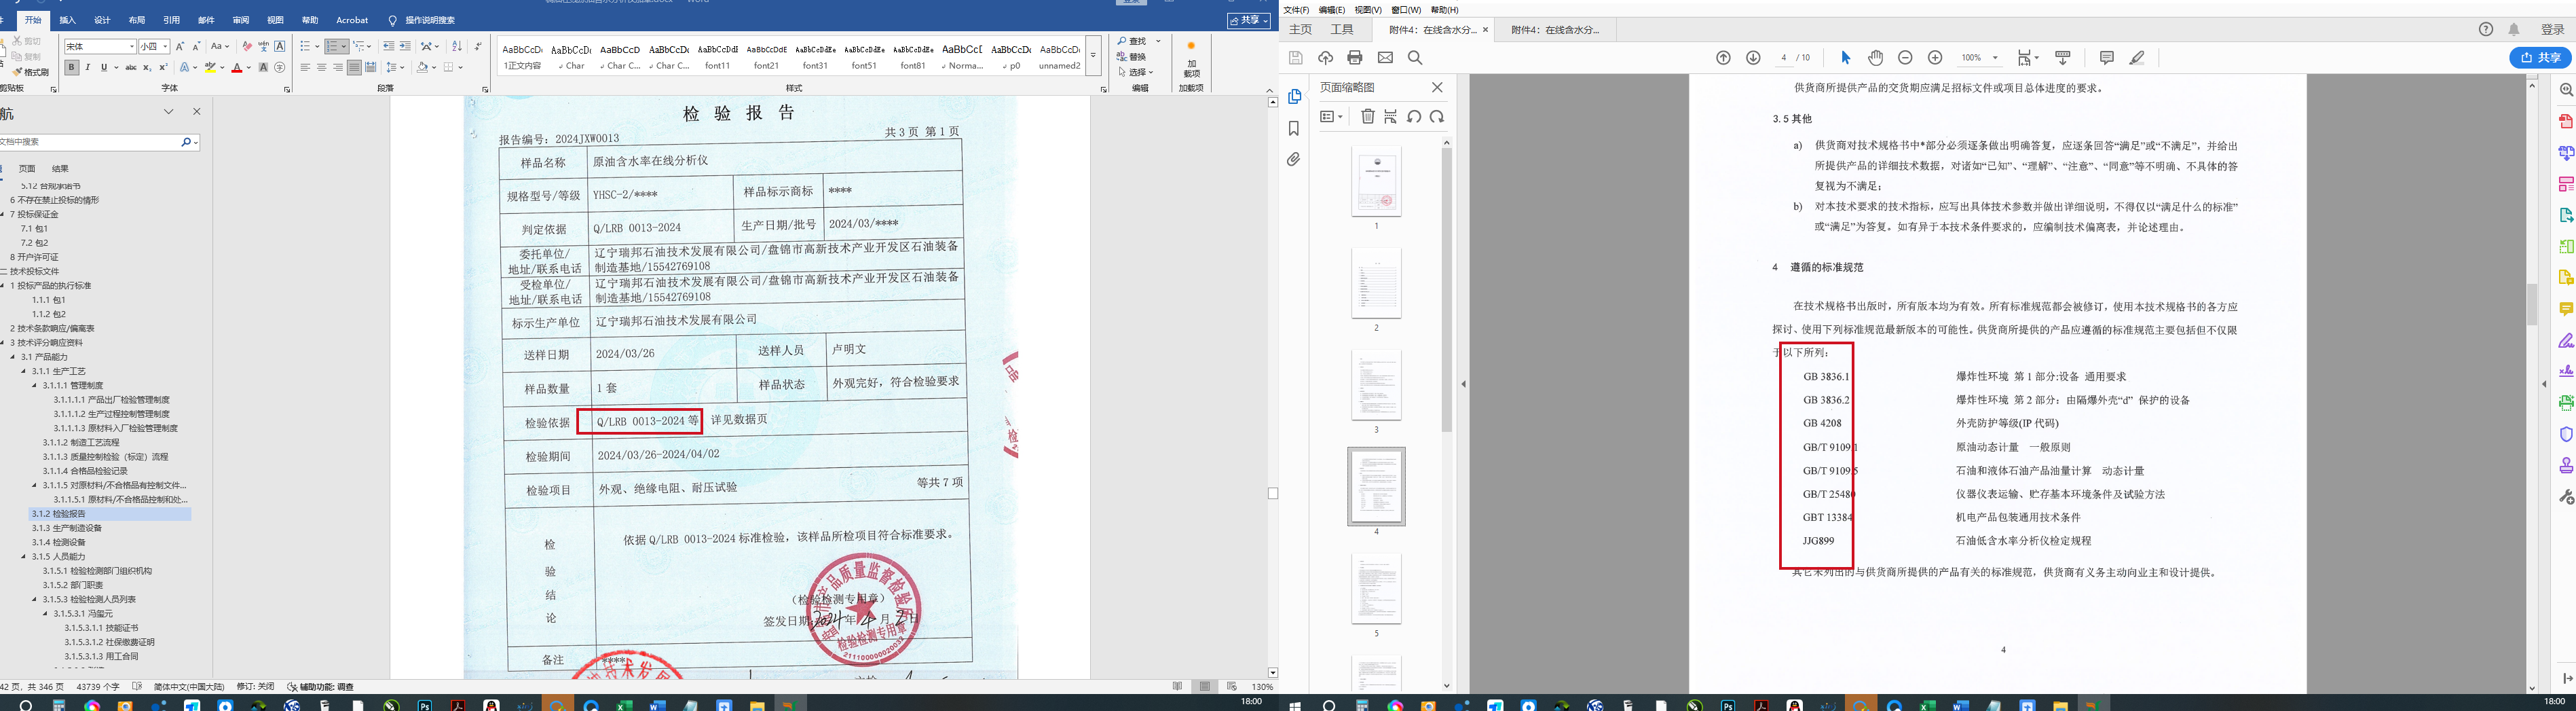Image resolution: width=2576 pixels, height=711 pixels.
Task: Open the Acrobat zoom level dropdown
Action: pos(1996,58)
